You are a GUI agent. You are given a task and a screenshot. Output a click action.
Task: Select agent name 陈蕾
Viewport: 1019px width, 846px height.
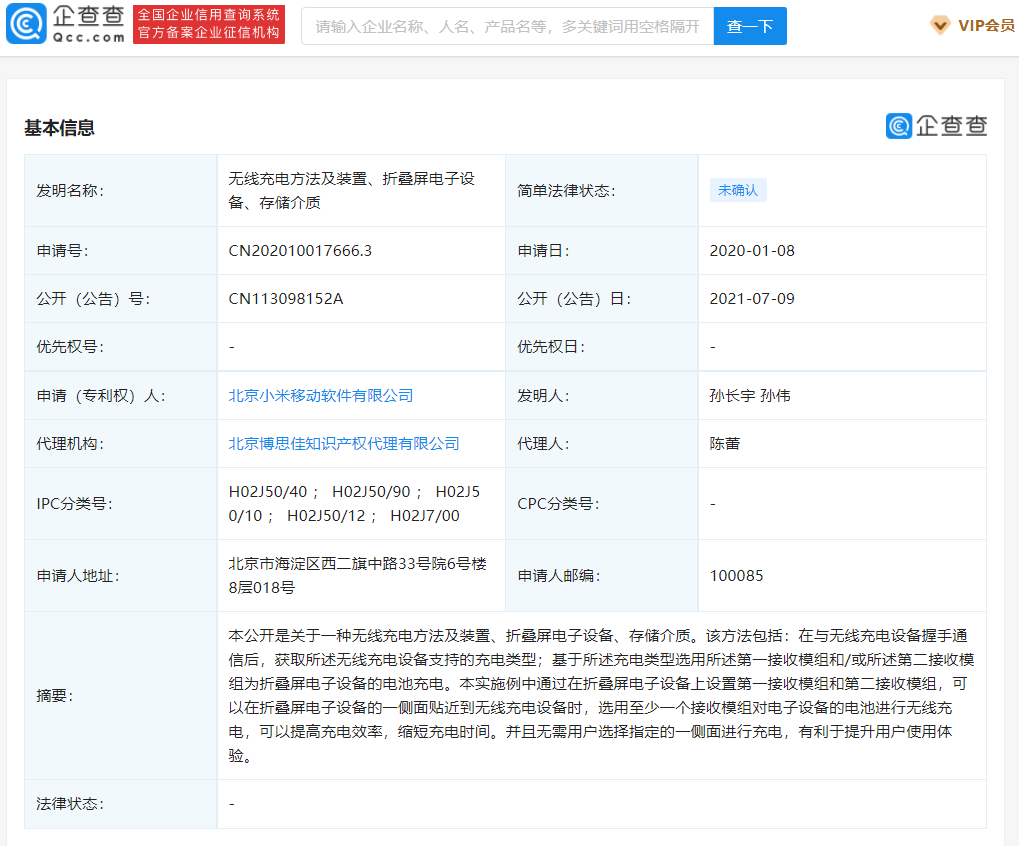pos(725,443)
